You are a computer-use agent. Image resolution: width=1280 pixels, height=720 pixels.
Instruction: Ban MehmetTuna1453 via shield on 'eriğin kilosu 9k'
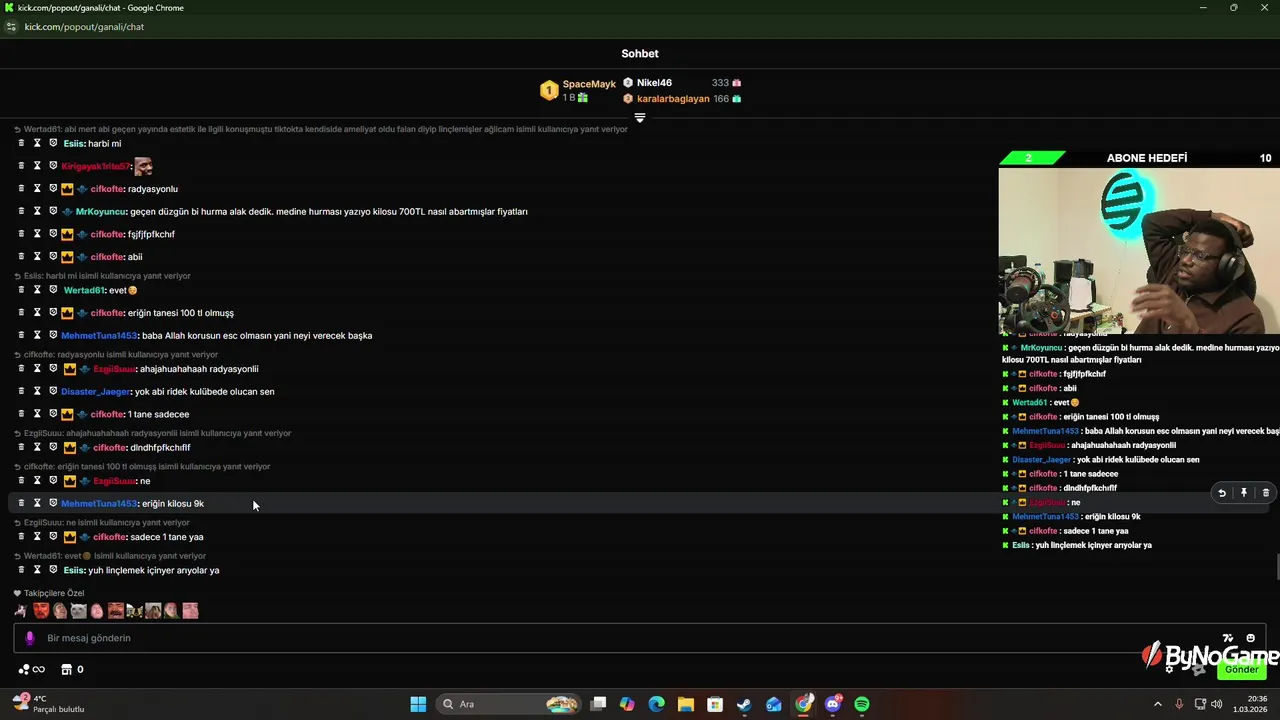(x=53, y=503)
